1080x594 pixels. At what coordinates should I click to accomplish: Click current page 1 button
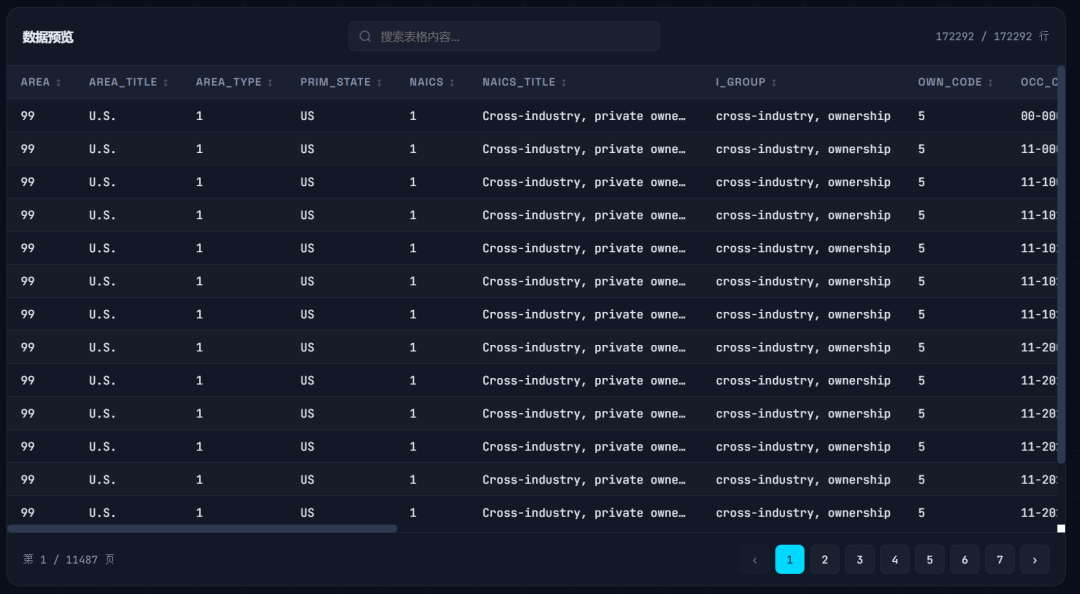(x=789, y=560)
